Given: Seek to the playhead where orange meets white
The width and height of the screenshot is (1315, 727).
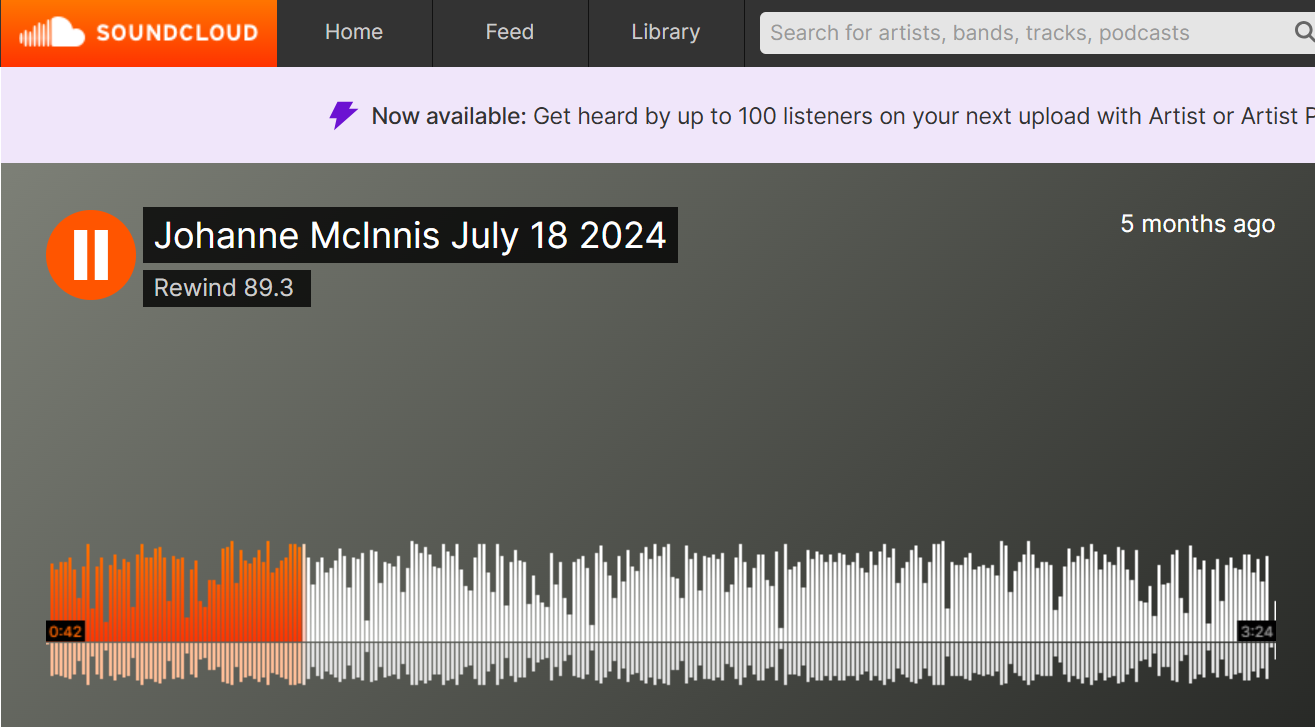Looking at the screenshot, I should (x=303, y=595).
